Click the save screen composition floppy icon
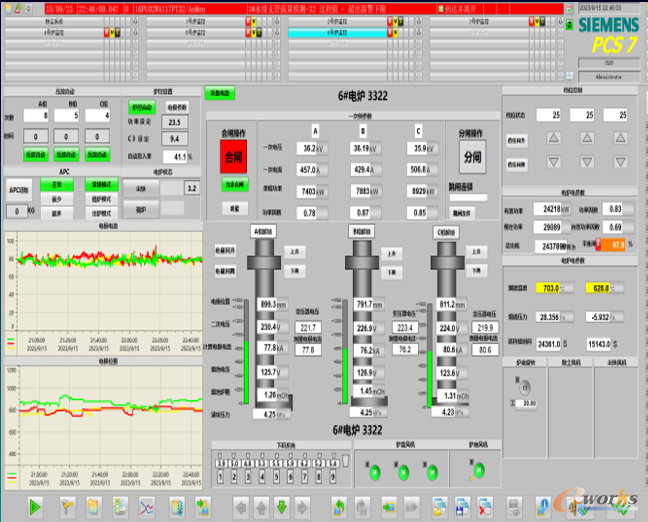The image size is (648, 522). (462, 507)
